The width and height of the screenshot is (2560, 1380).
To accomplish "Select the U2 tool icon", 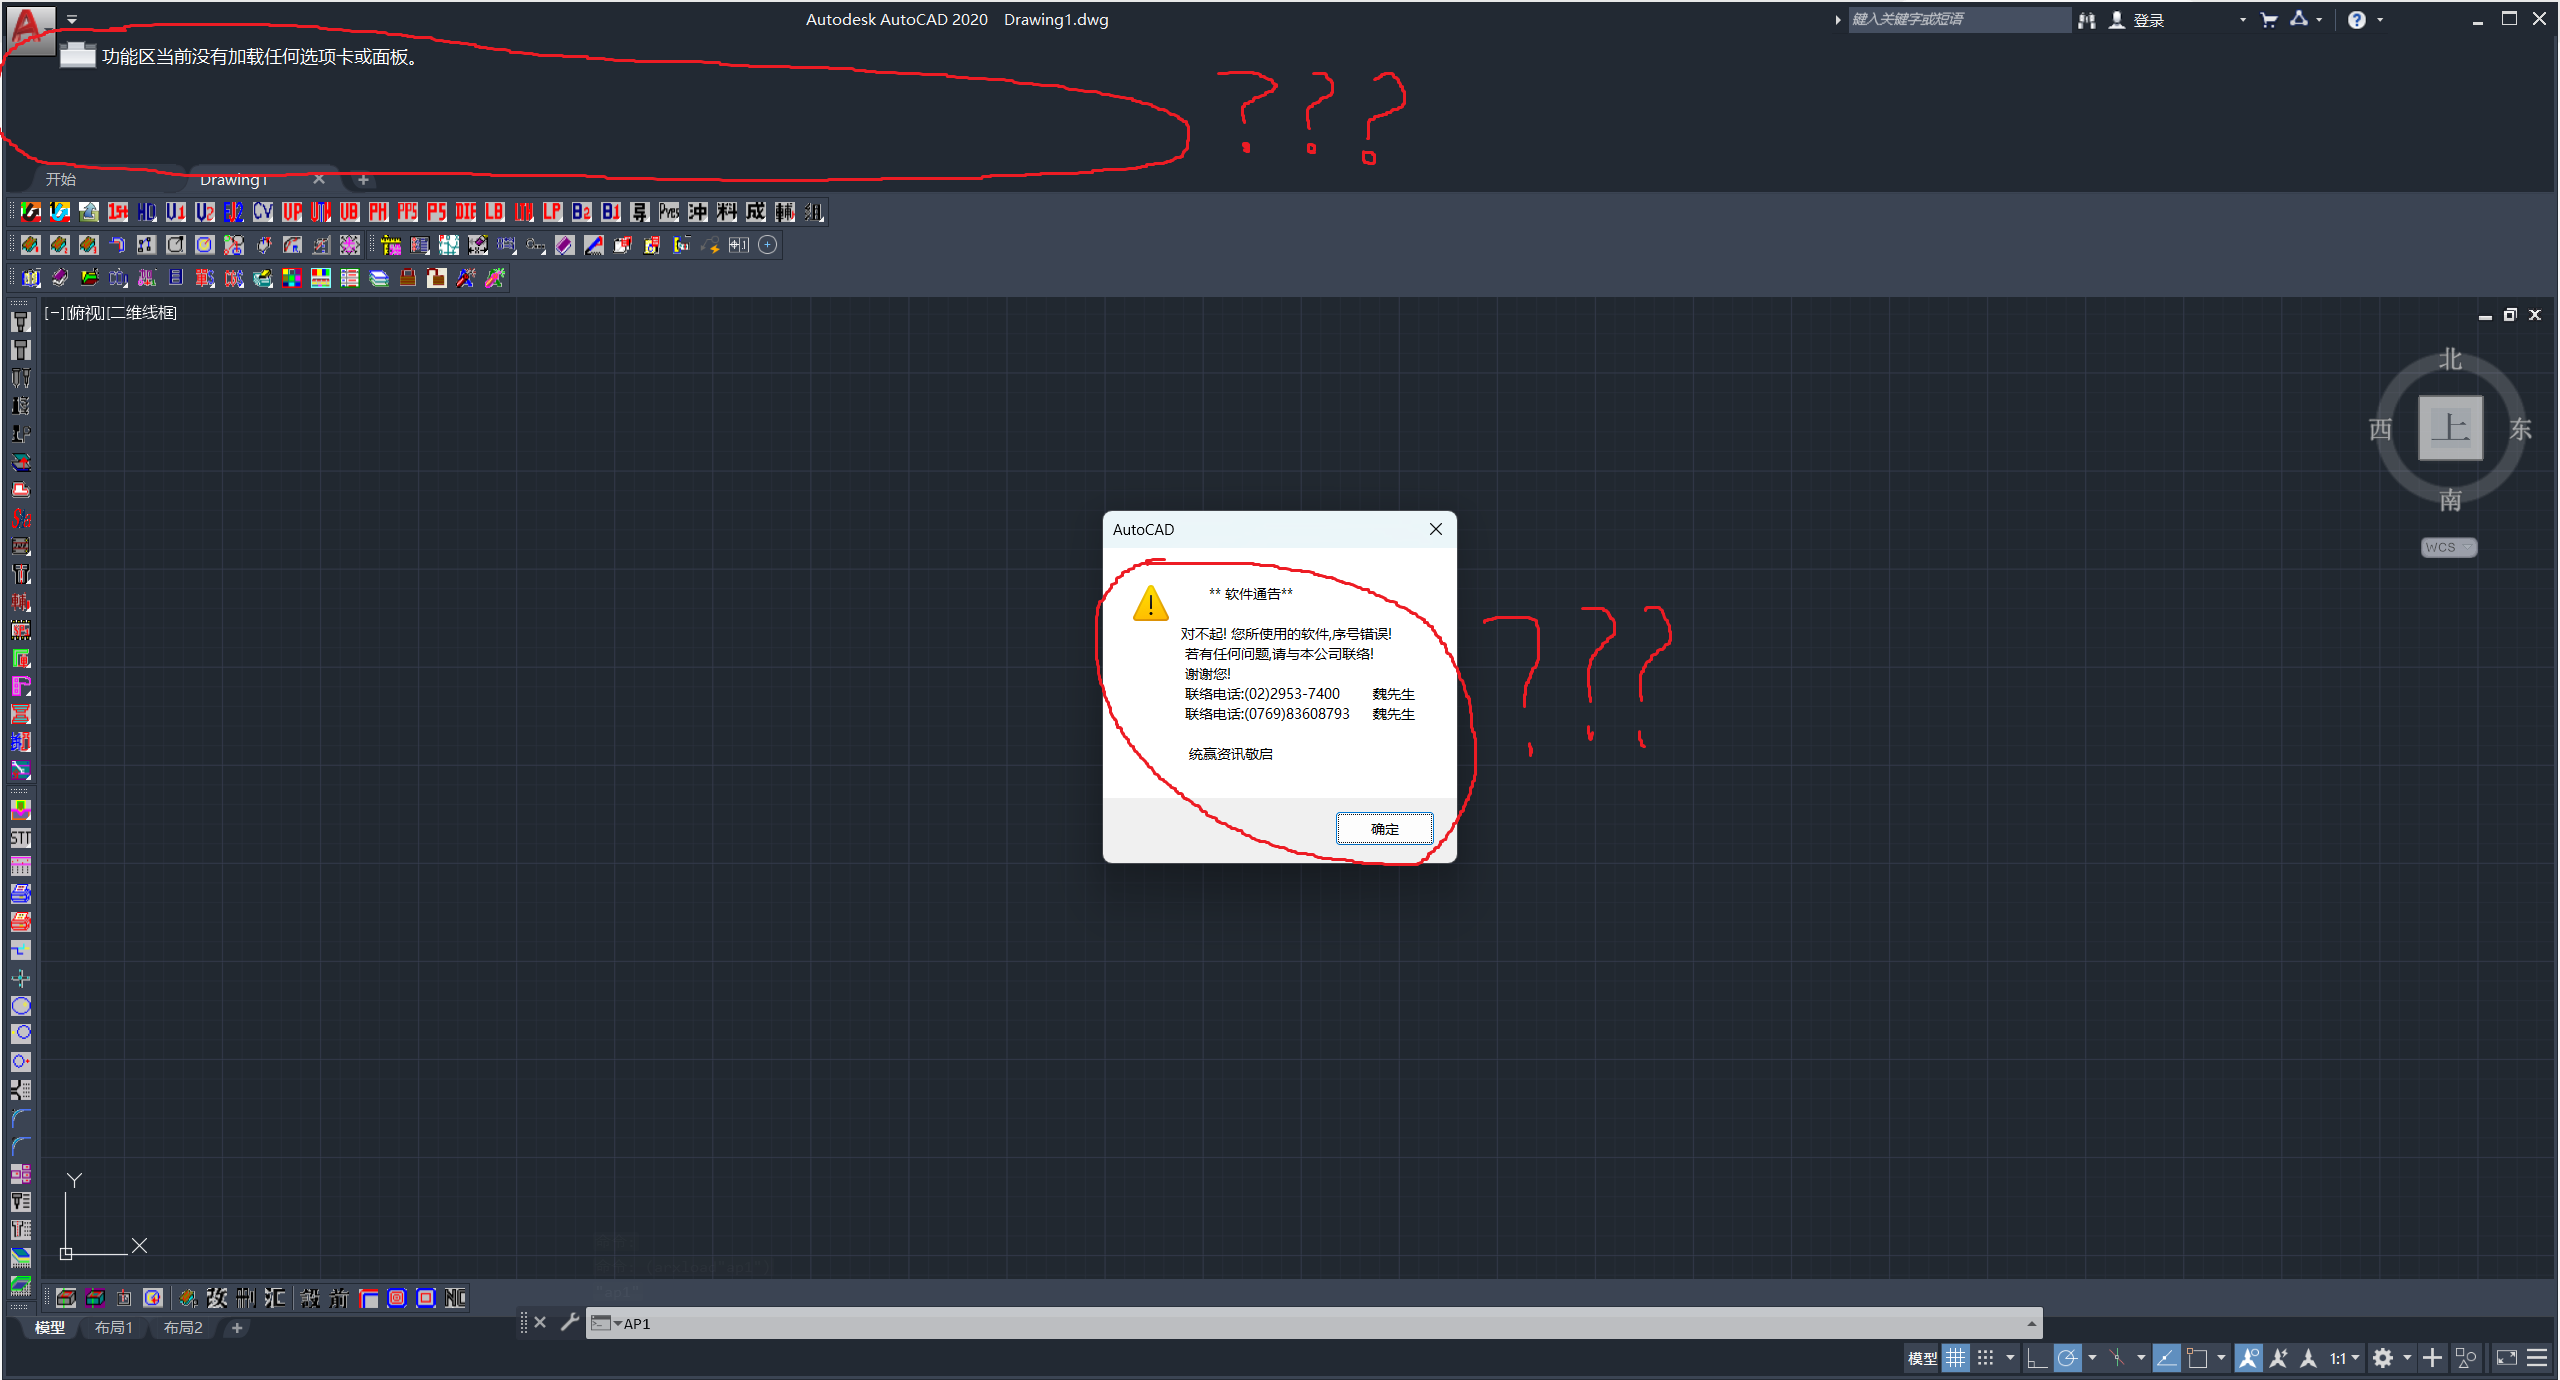I will pos(205,212).
